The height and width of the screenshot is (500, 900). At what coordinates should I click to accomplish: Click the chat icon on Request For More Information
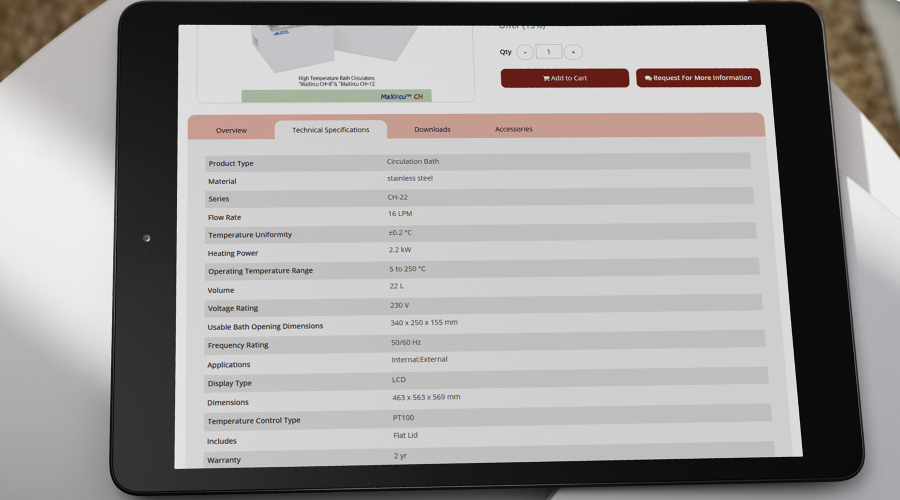click(x=648, y=78)
